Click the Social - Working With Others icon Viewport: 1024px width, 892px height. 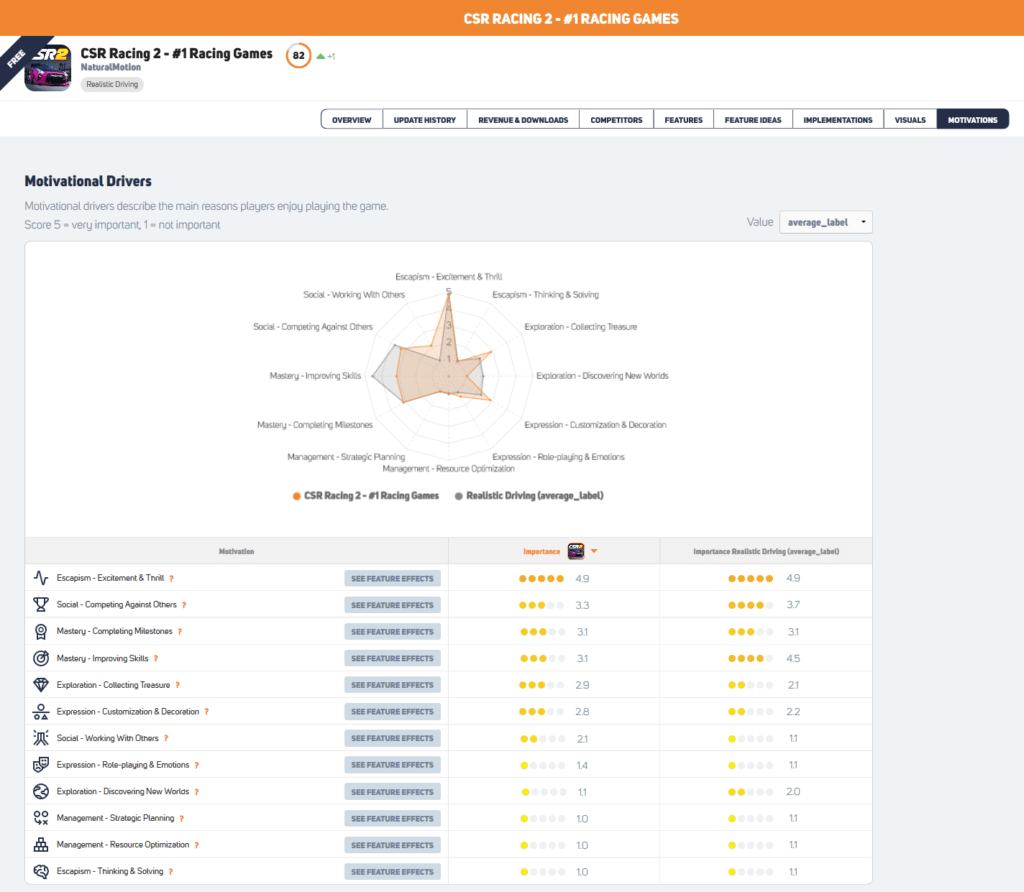(40, 738)
